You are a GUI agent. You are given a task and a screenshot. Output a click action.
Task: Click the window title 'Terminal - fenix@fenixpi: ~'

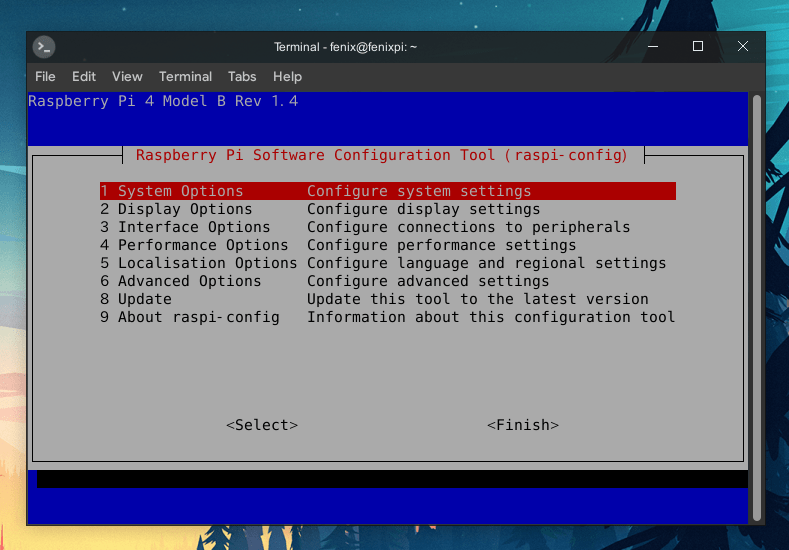pyautogui.click(x=345, y=47)
